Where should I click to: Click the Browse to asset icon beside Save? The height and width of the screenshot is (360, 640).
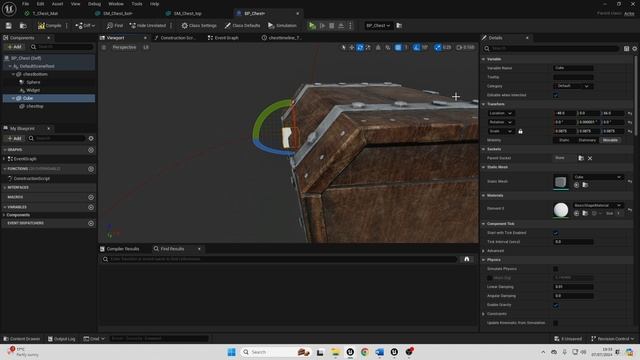point(23,25)
